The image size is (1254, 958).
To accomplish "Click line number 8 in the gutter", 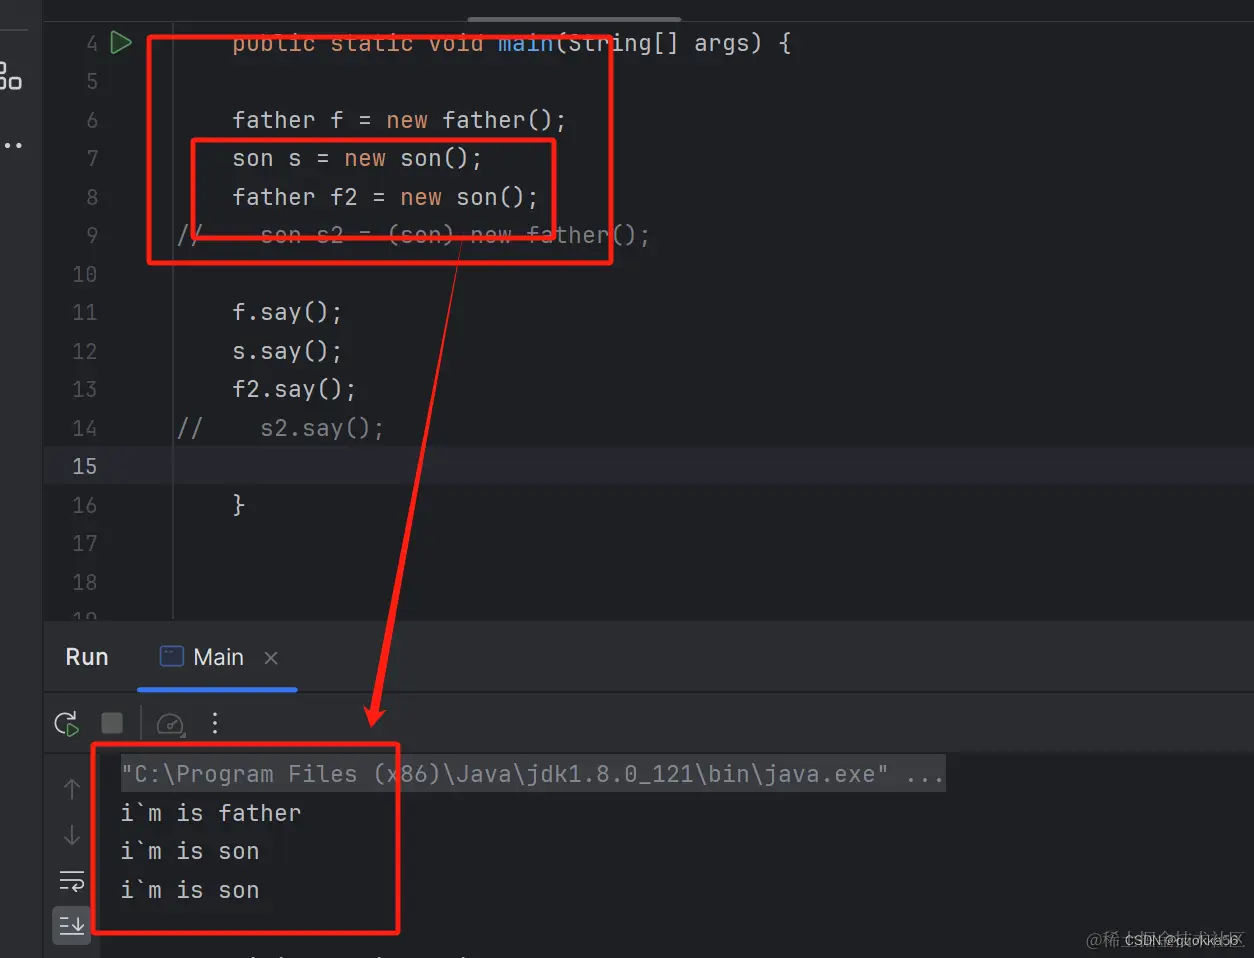I will tap(92, 197).
